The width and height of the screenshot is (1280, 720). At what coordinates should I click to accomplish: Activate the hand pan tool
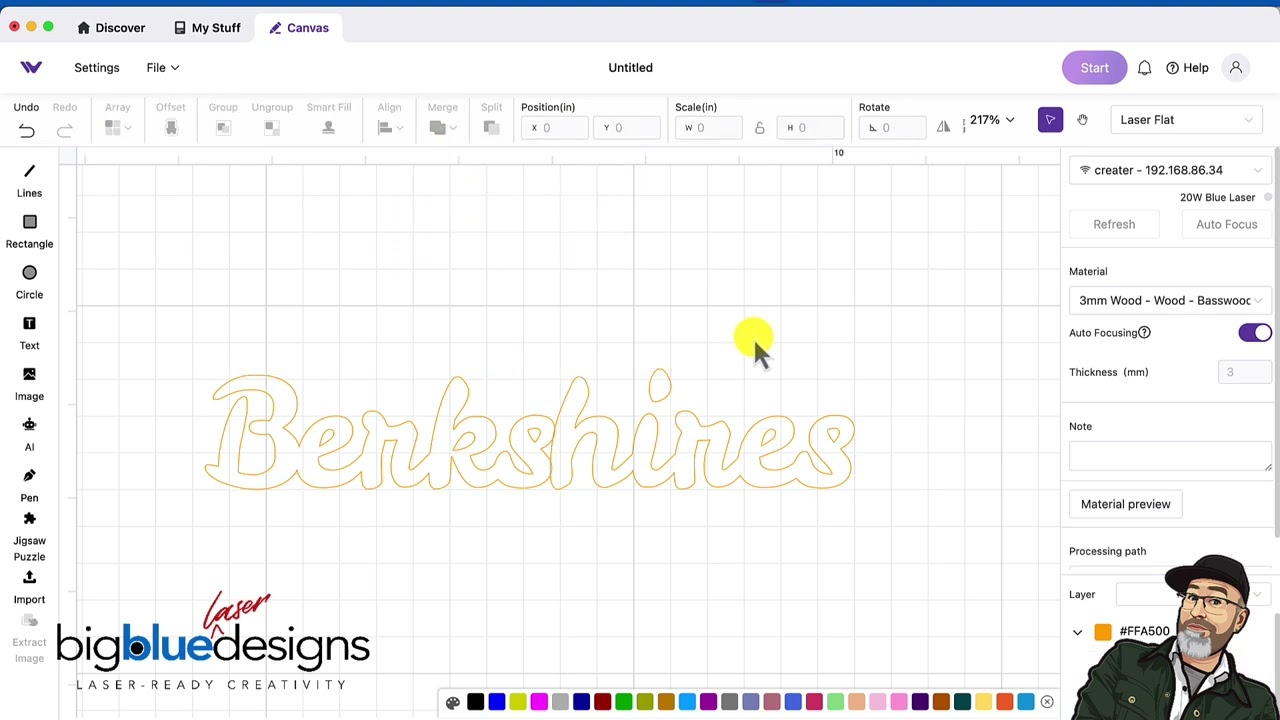click(1082, 120)
